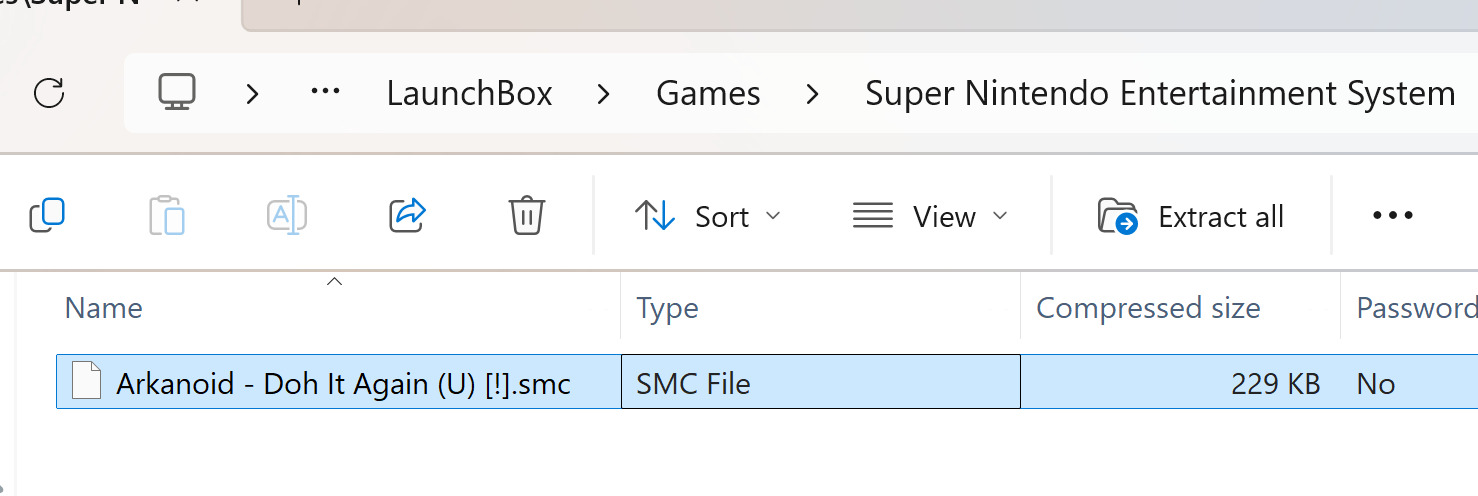Click the Rename toolbar icon
The image size is (1478, 496).
coord(287,215)
